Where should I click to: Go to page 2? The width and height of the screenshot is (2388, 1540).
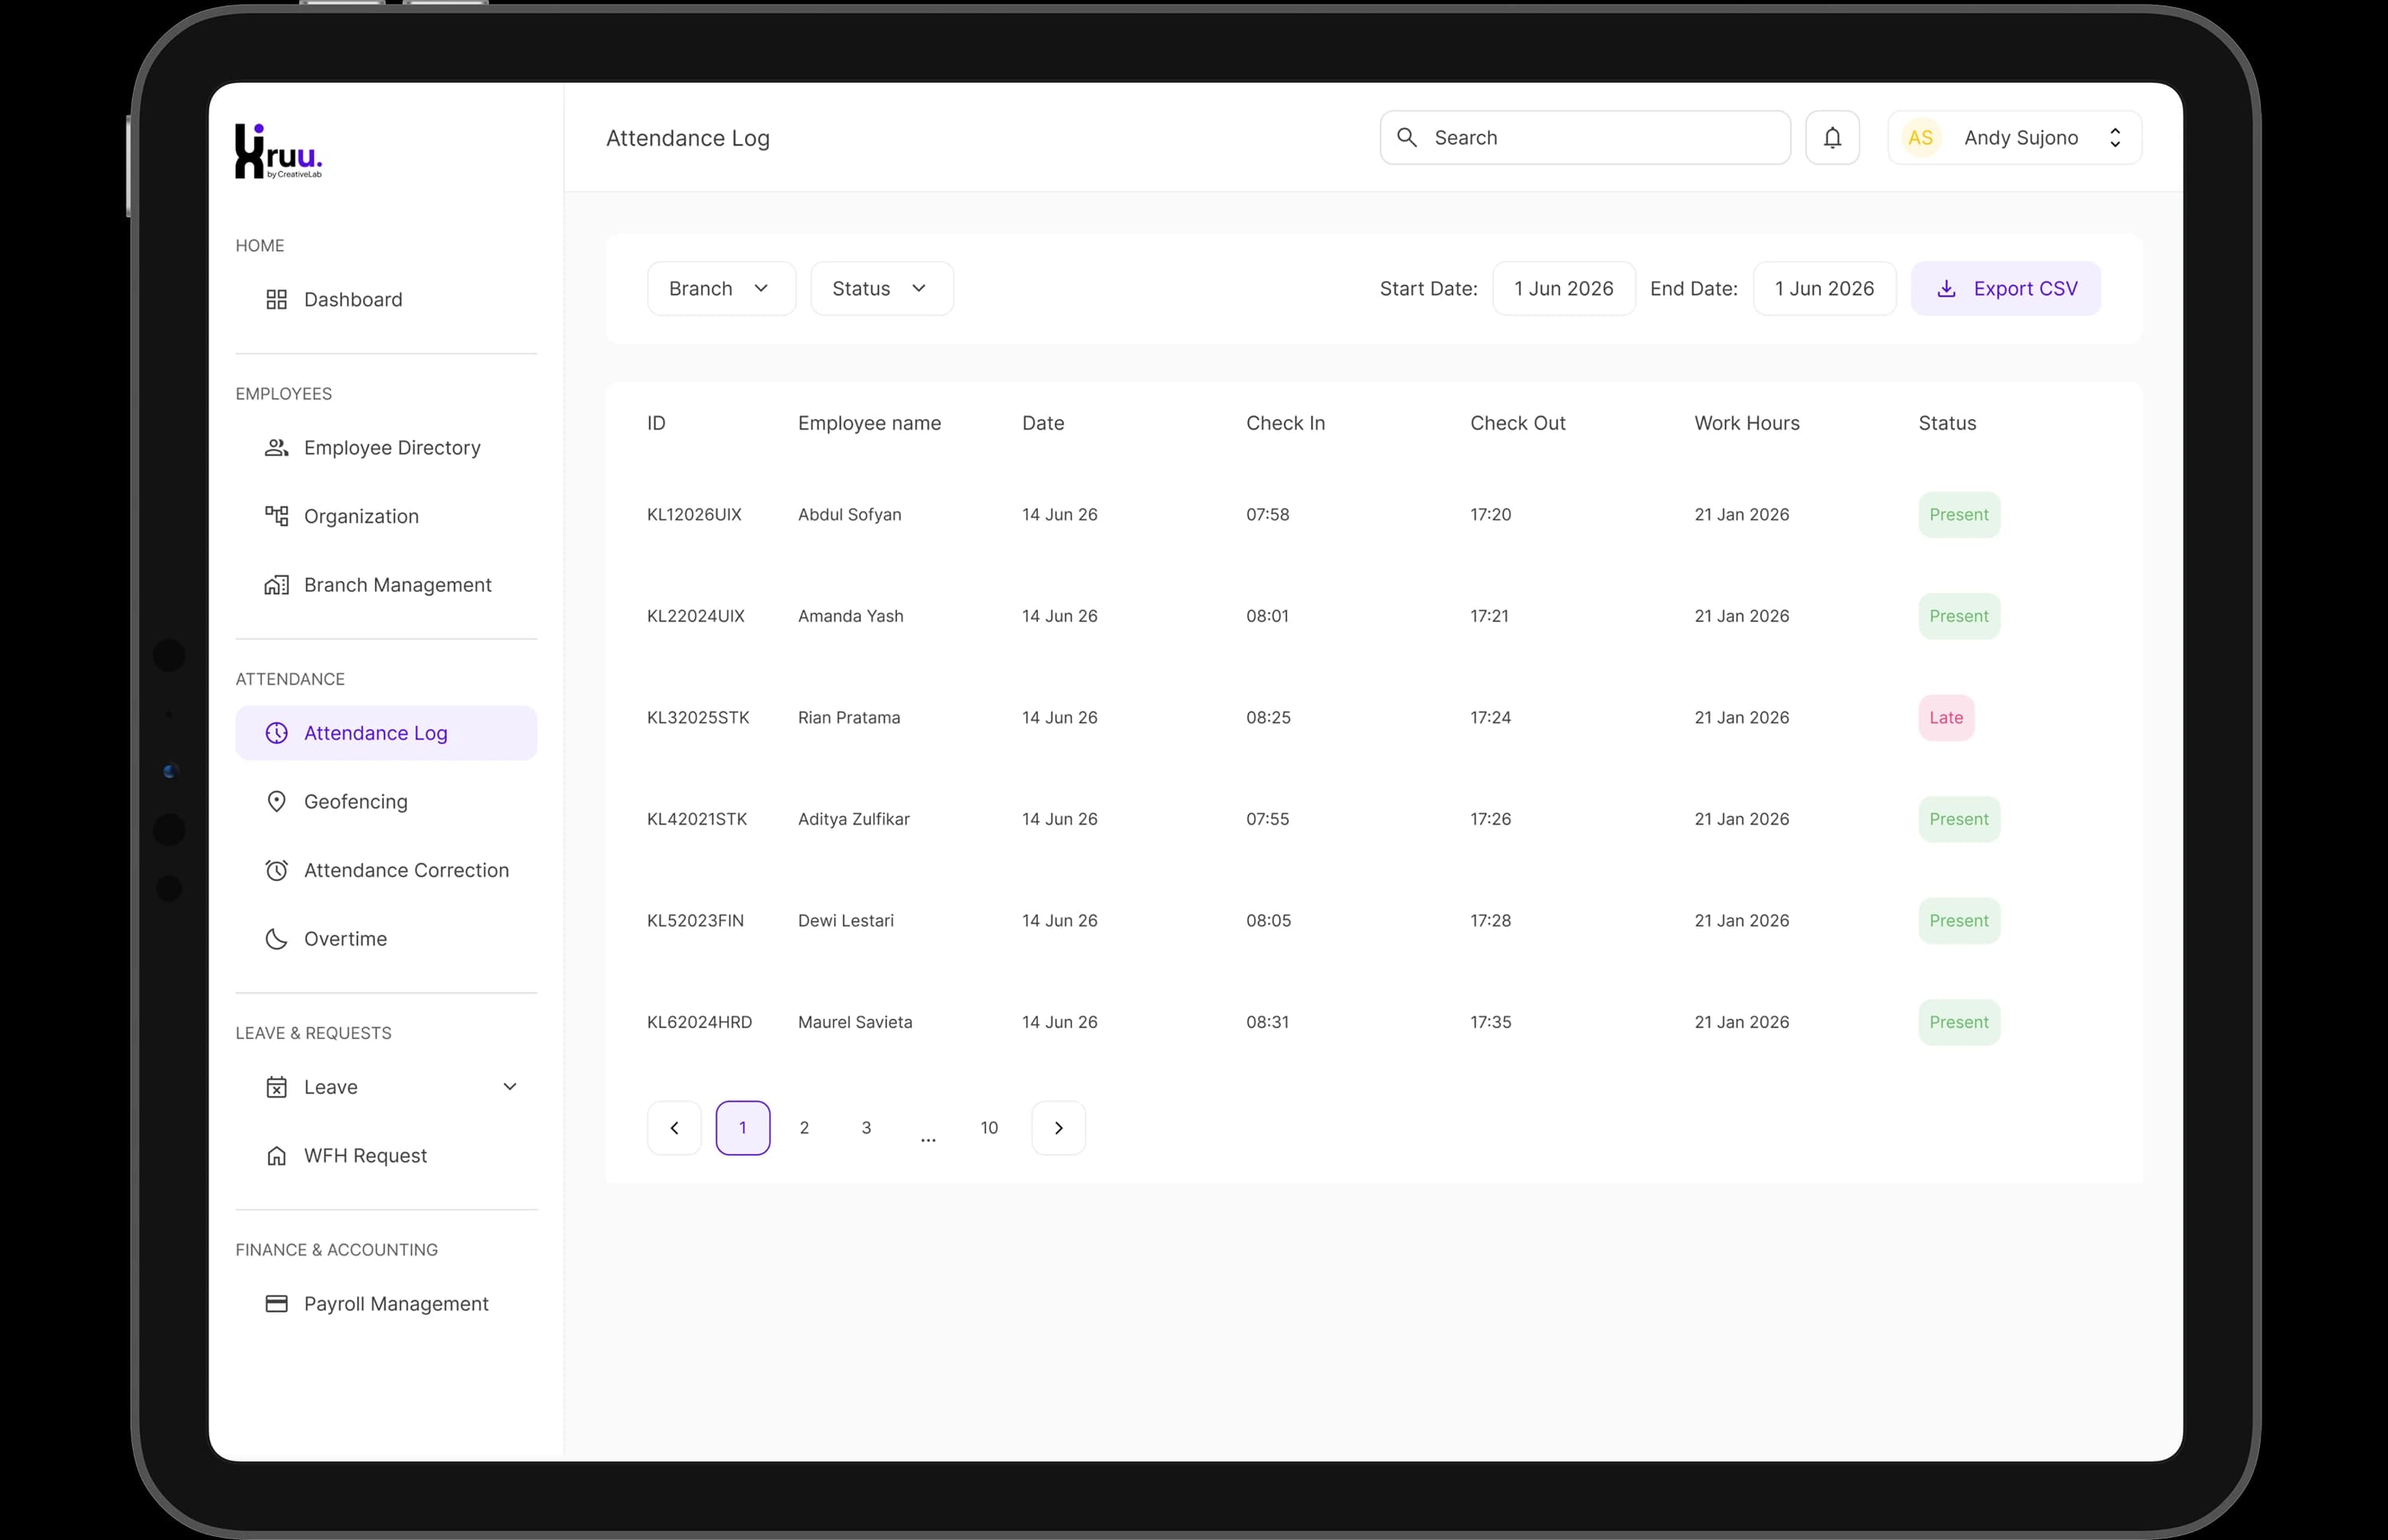tap(804, 1128)
